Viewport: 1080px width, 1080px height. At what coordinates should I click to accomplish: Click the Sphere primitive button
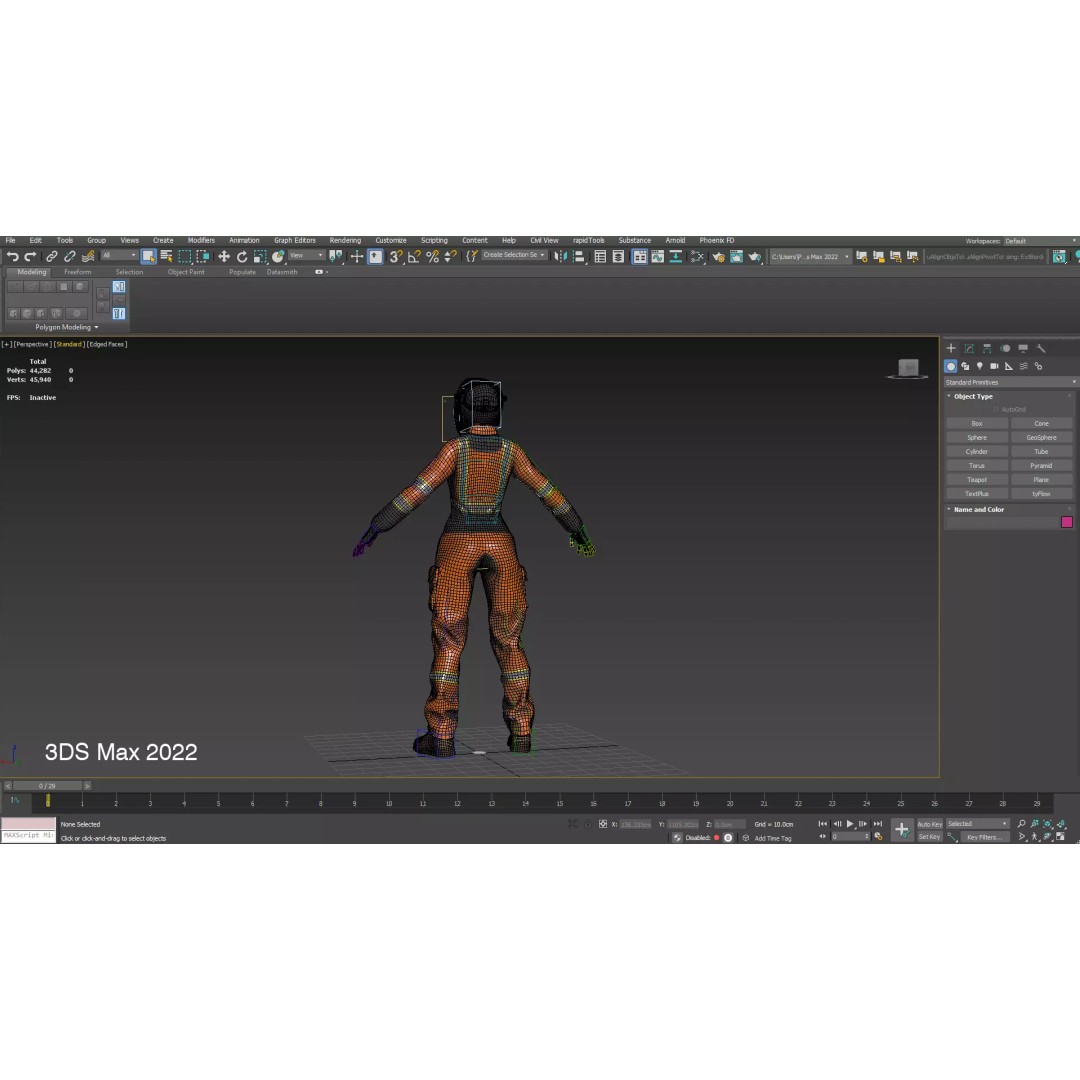(x=977, y=437)
